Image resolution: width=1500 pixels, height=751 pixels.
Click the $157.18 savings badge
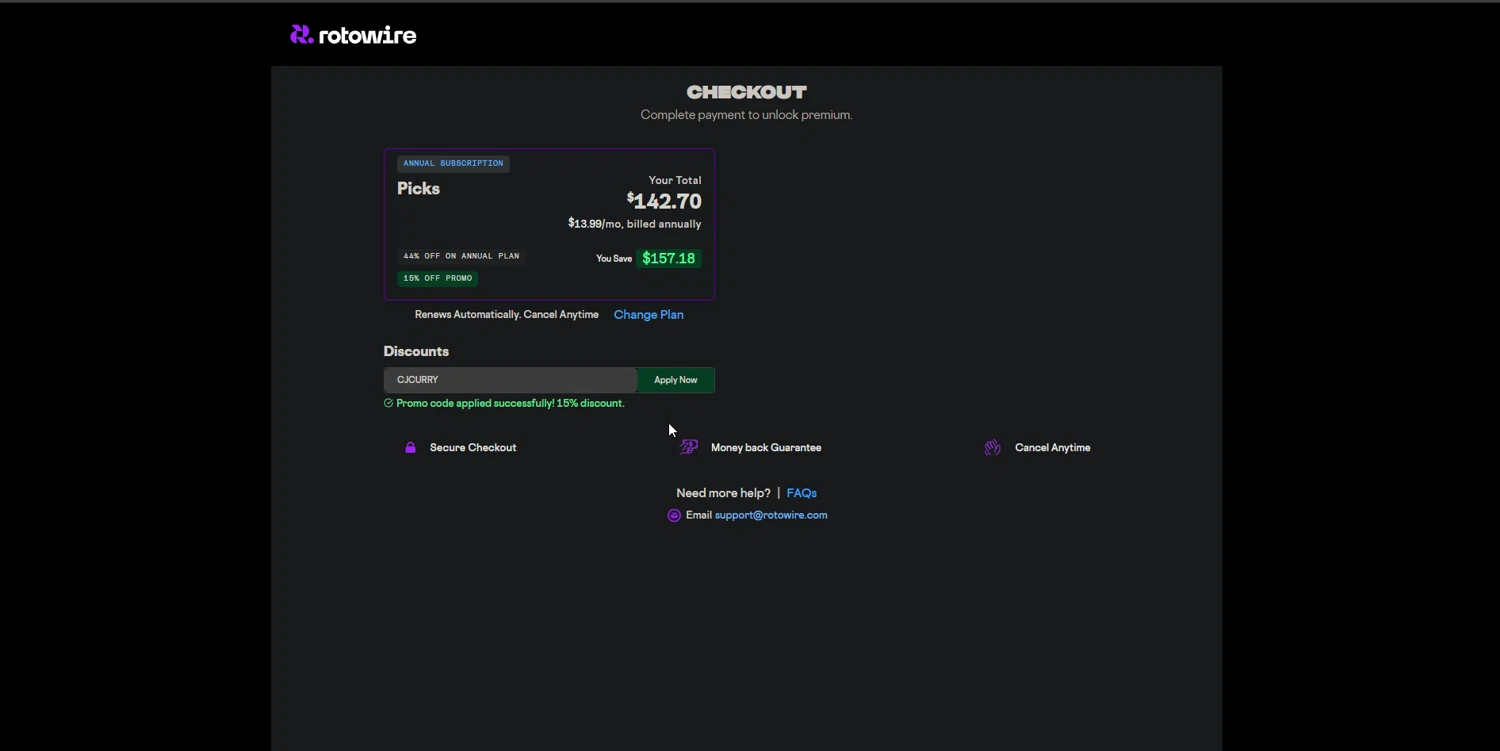click(x=668, y=258)
